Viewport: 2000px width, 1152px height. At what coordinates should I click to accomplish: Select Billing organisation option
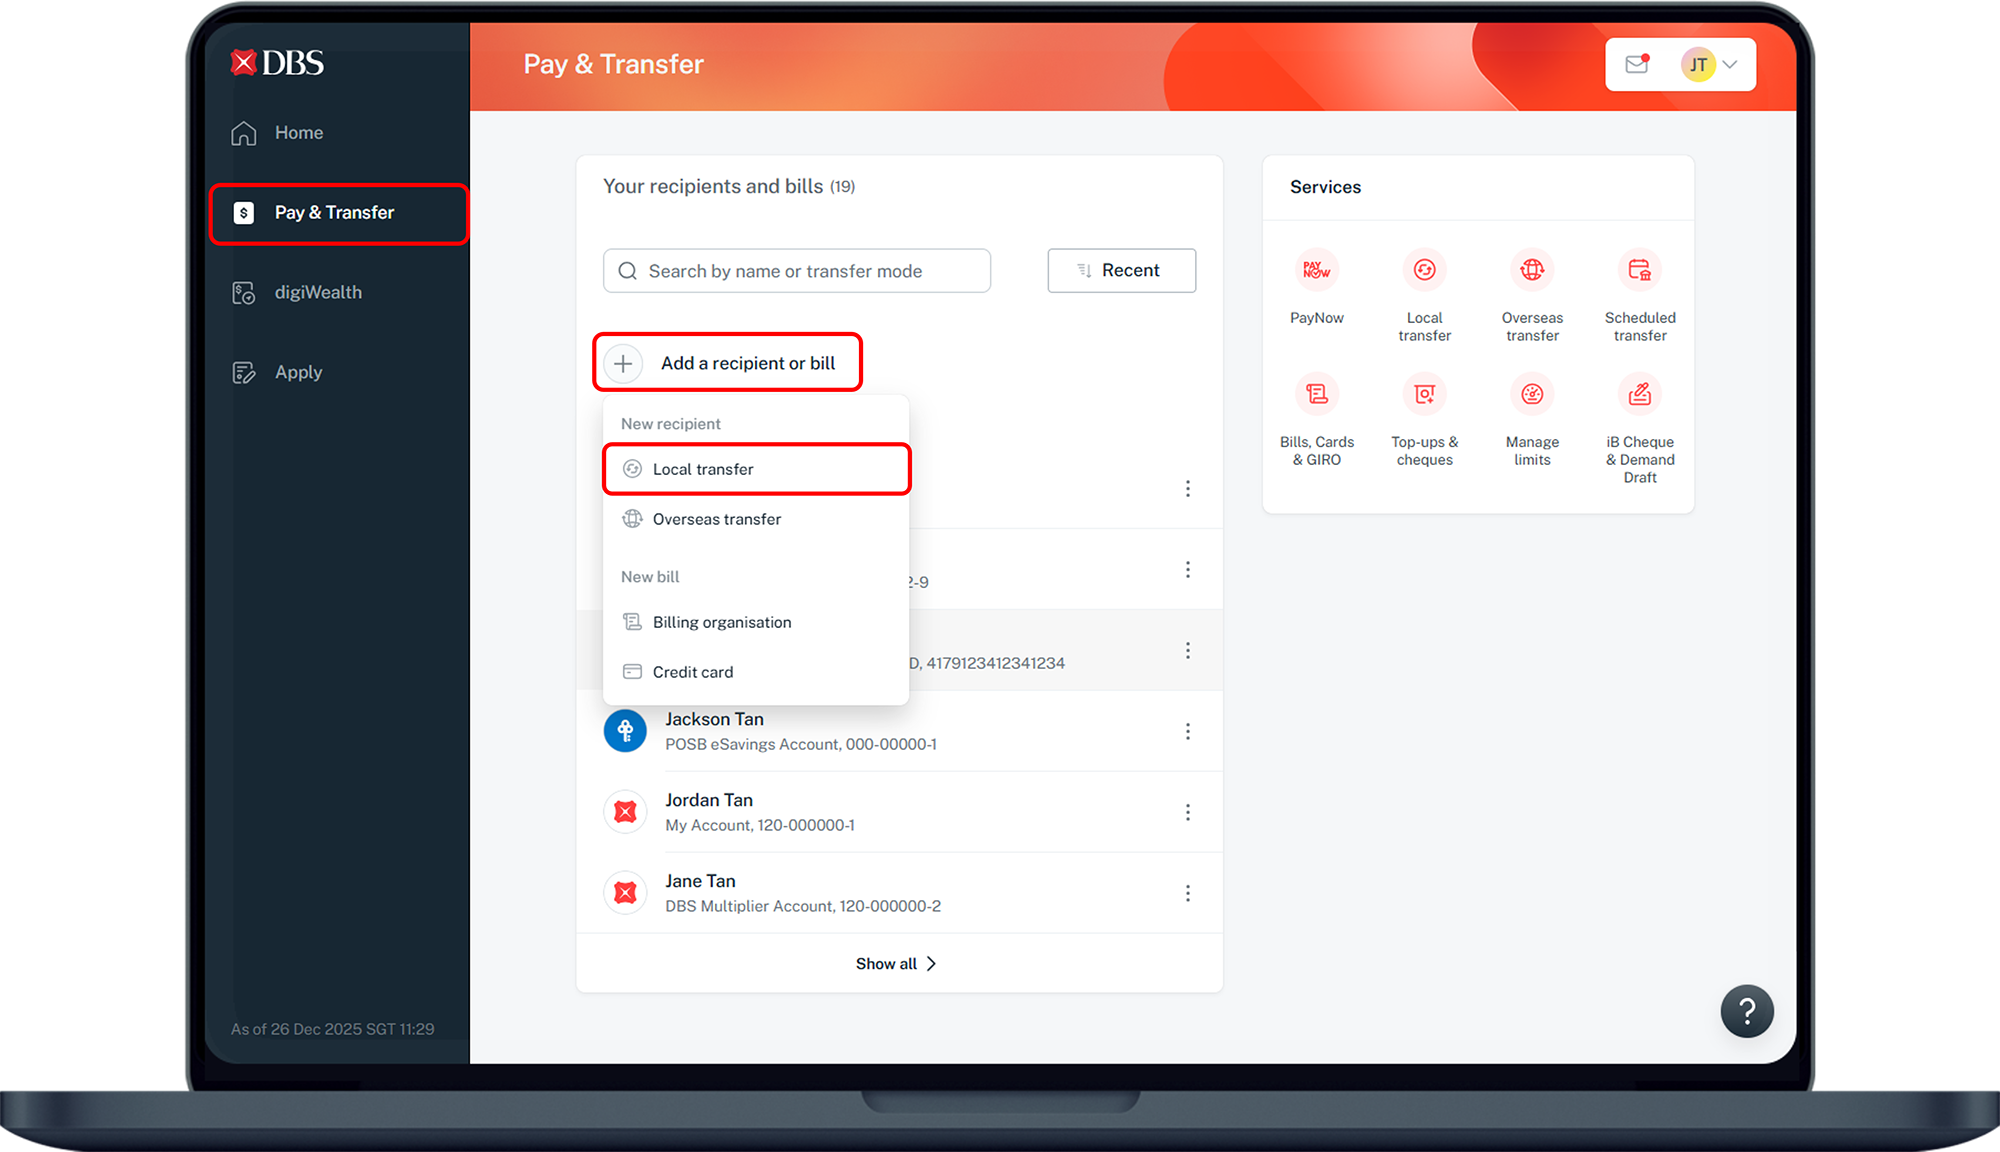(756, 622)
